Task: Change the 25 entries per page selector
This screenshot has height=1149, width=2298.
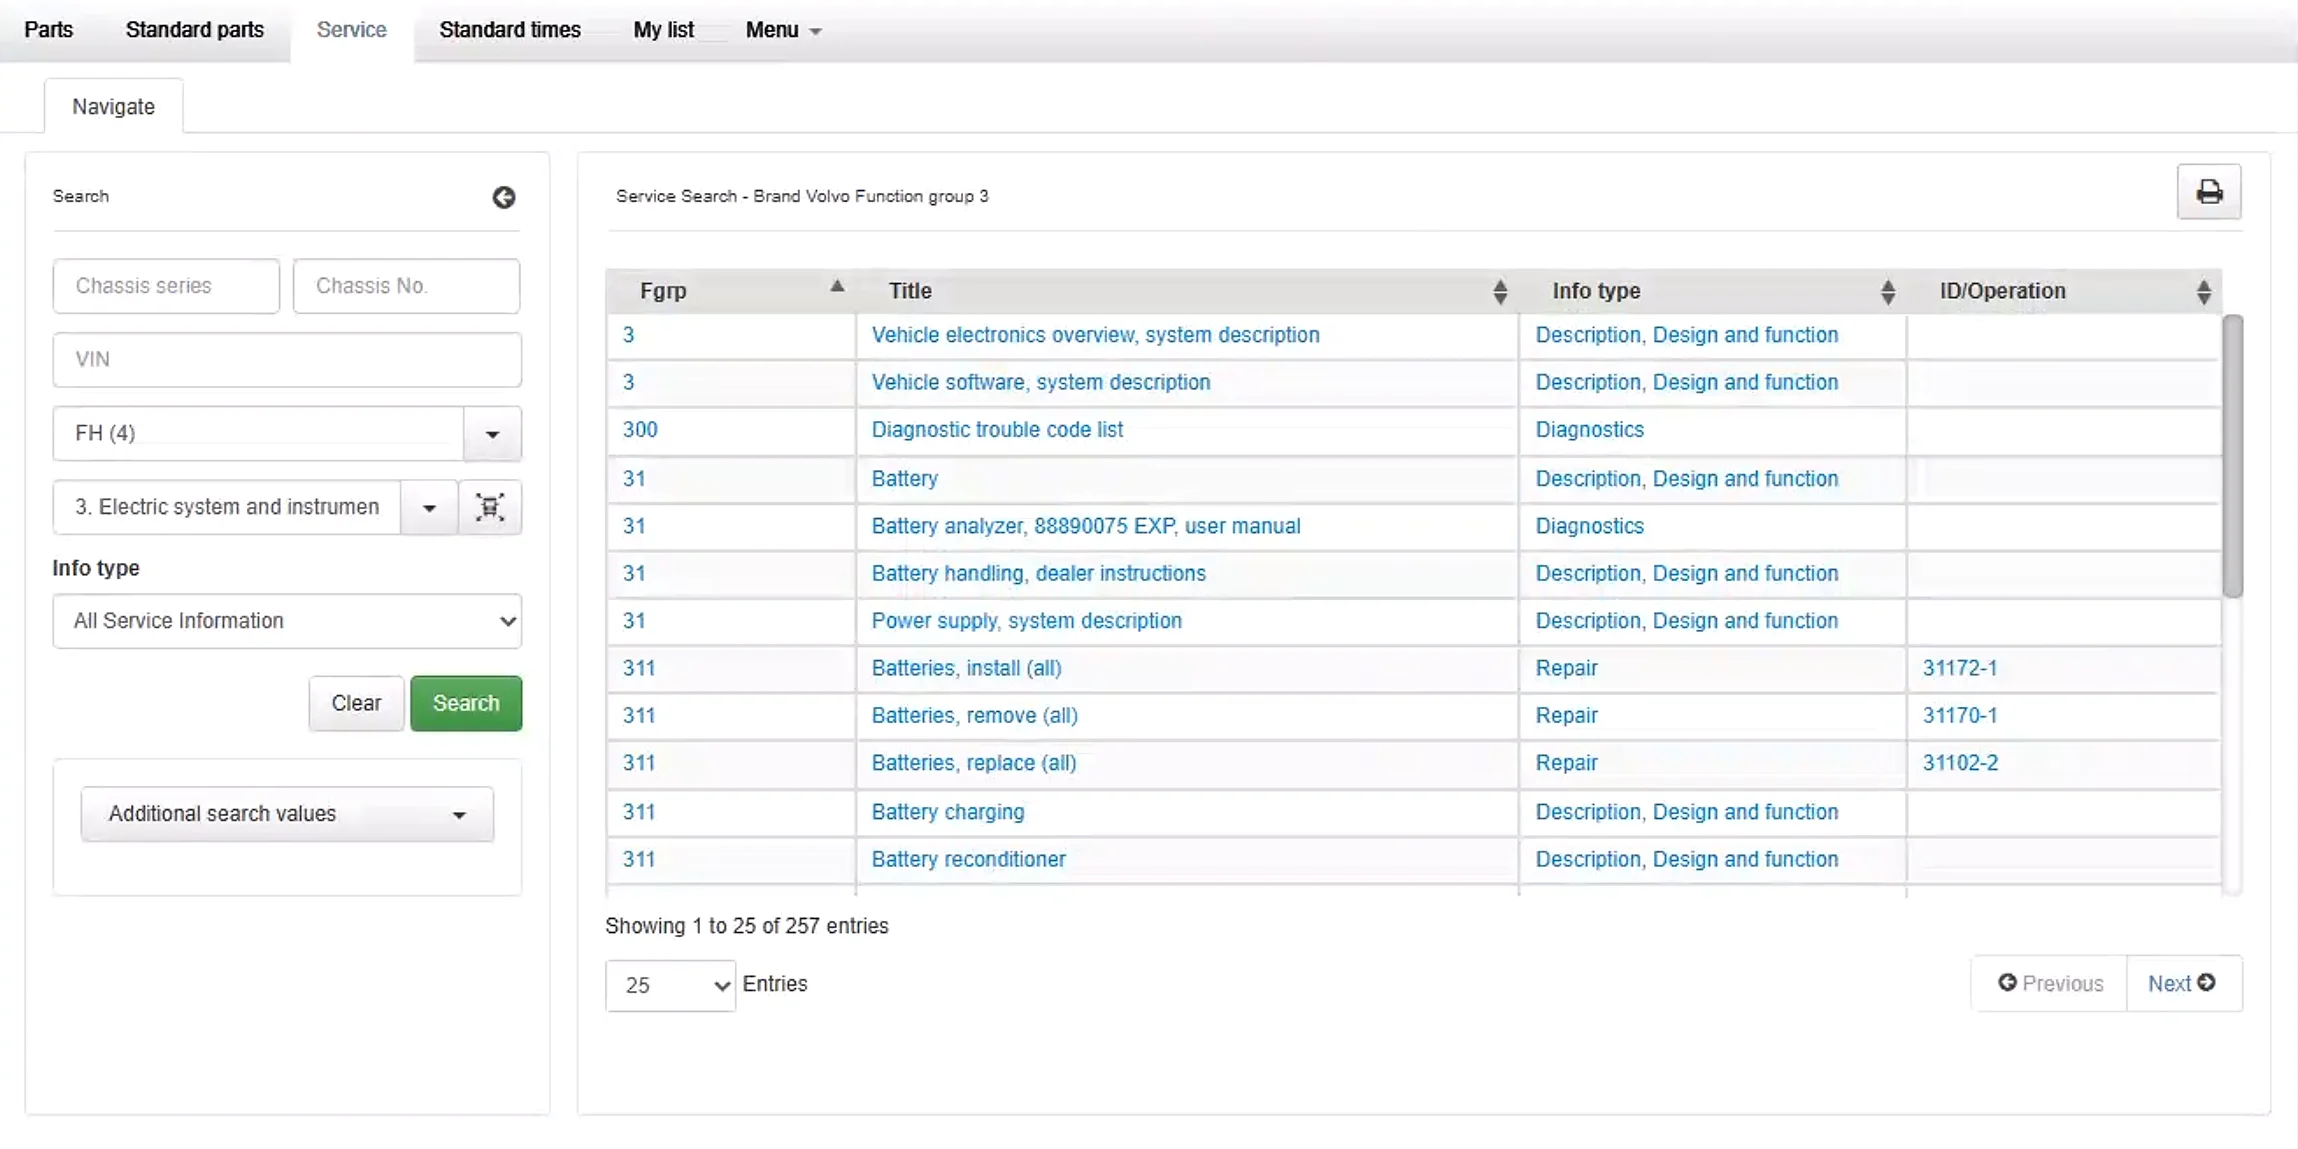Action: point(670,985)
